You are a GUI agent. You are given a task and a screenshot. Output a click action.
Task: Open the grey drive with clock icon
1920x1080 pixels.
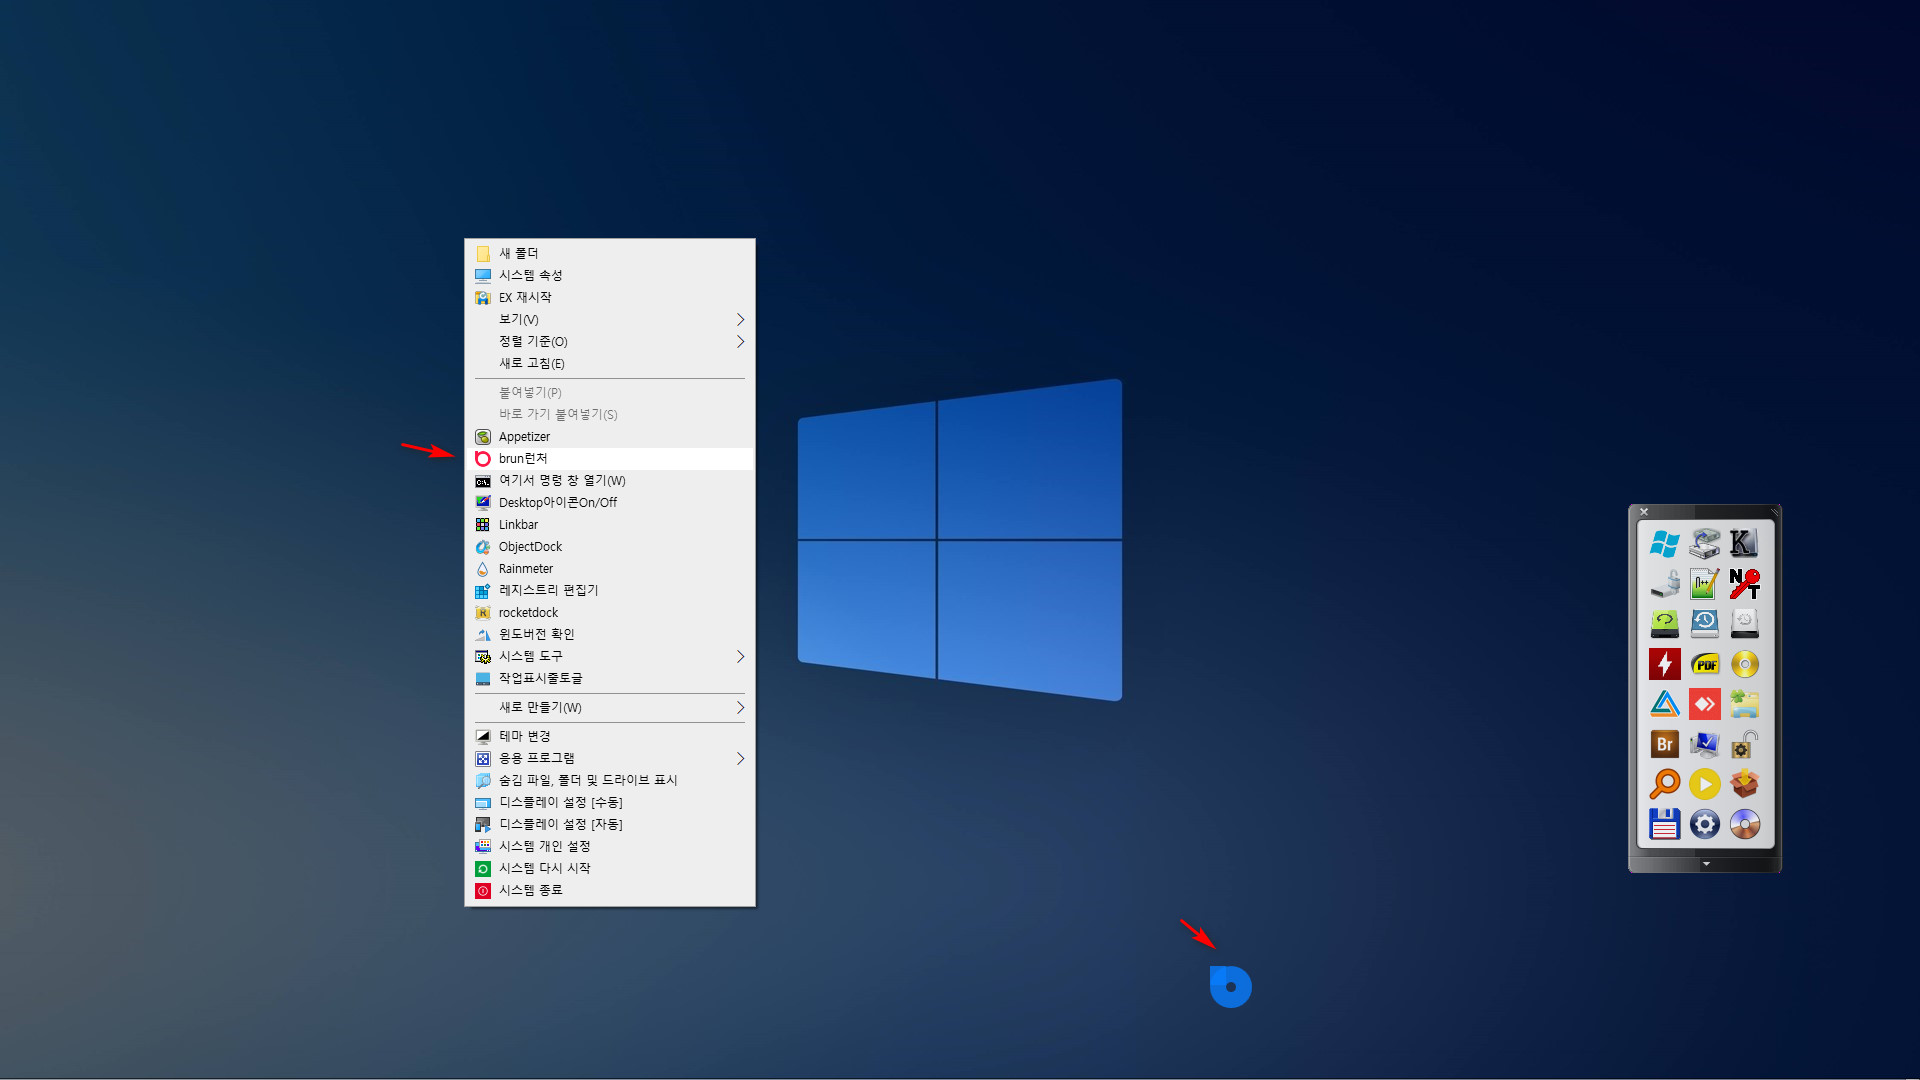pos(1745,624)
